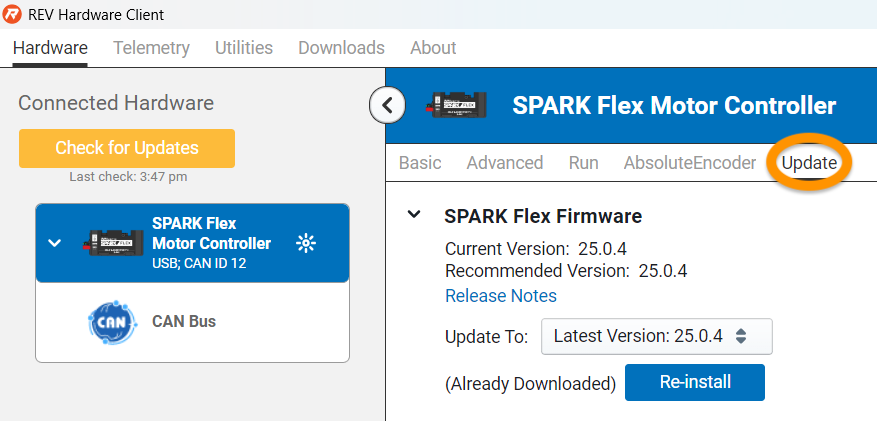Select the CAN Bus globe icon
877x421 pixels.
click(x=112, y=321)
